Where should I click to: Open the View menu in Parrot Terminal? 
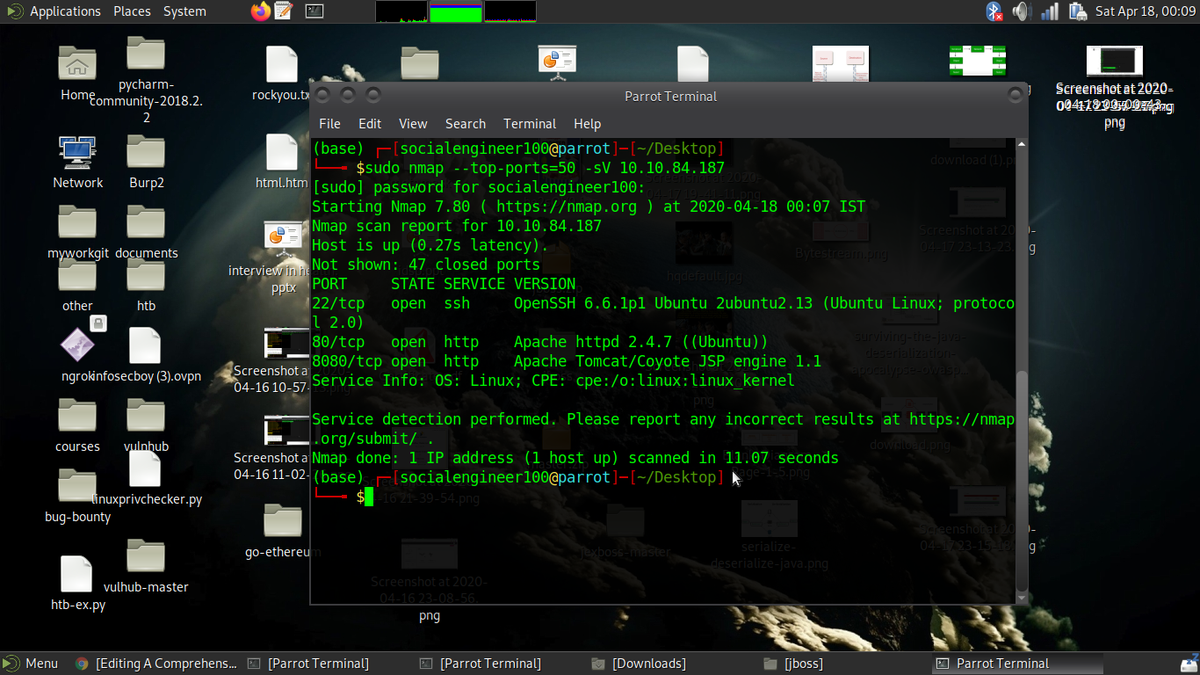click(413, 124)
